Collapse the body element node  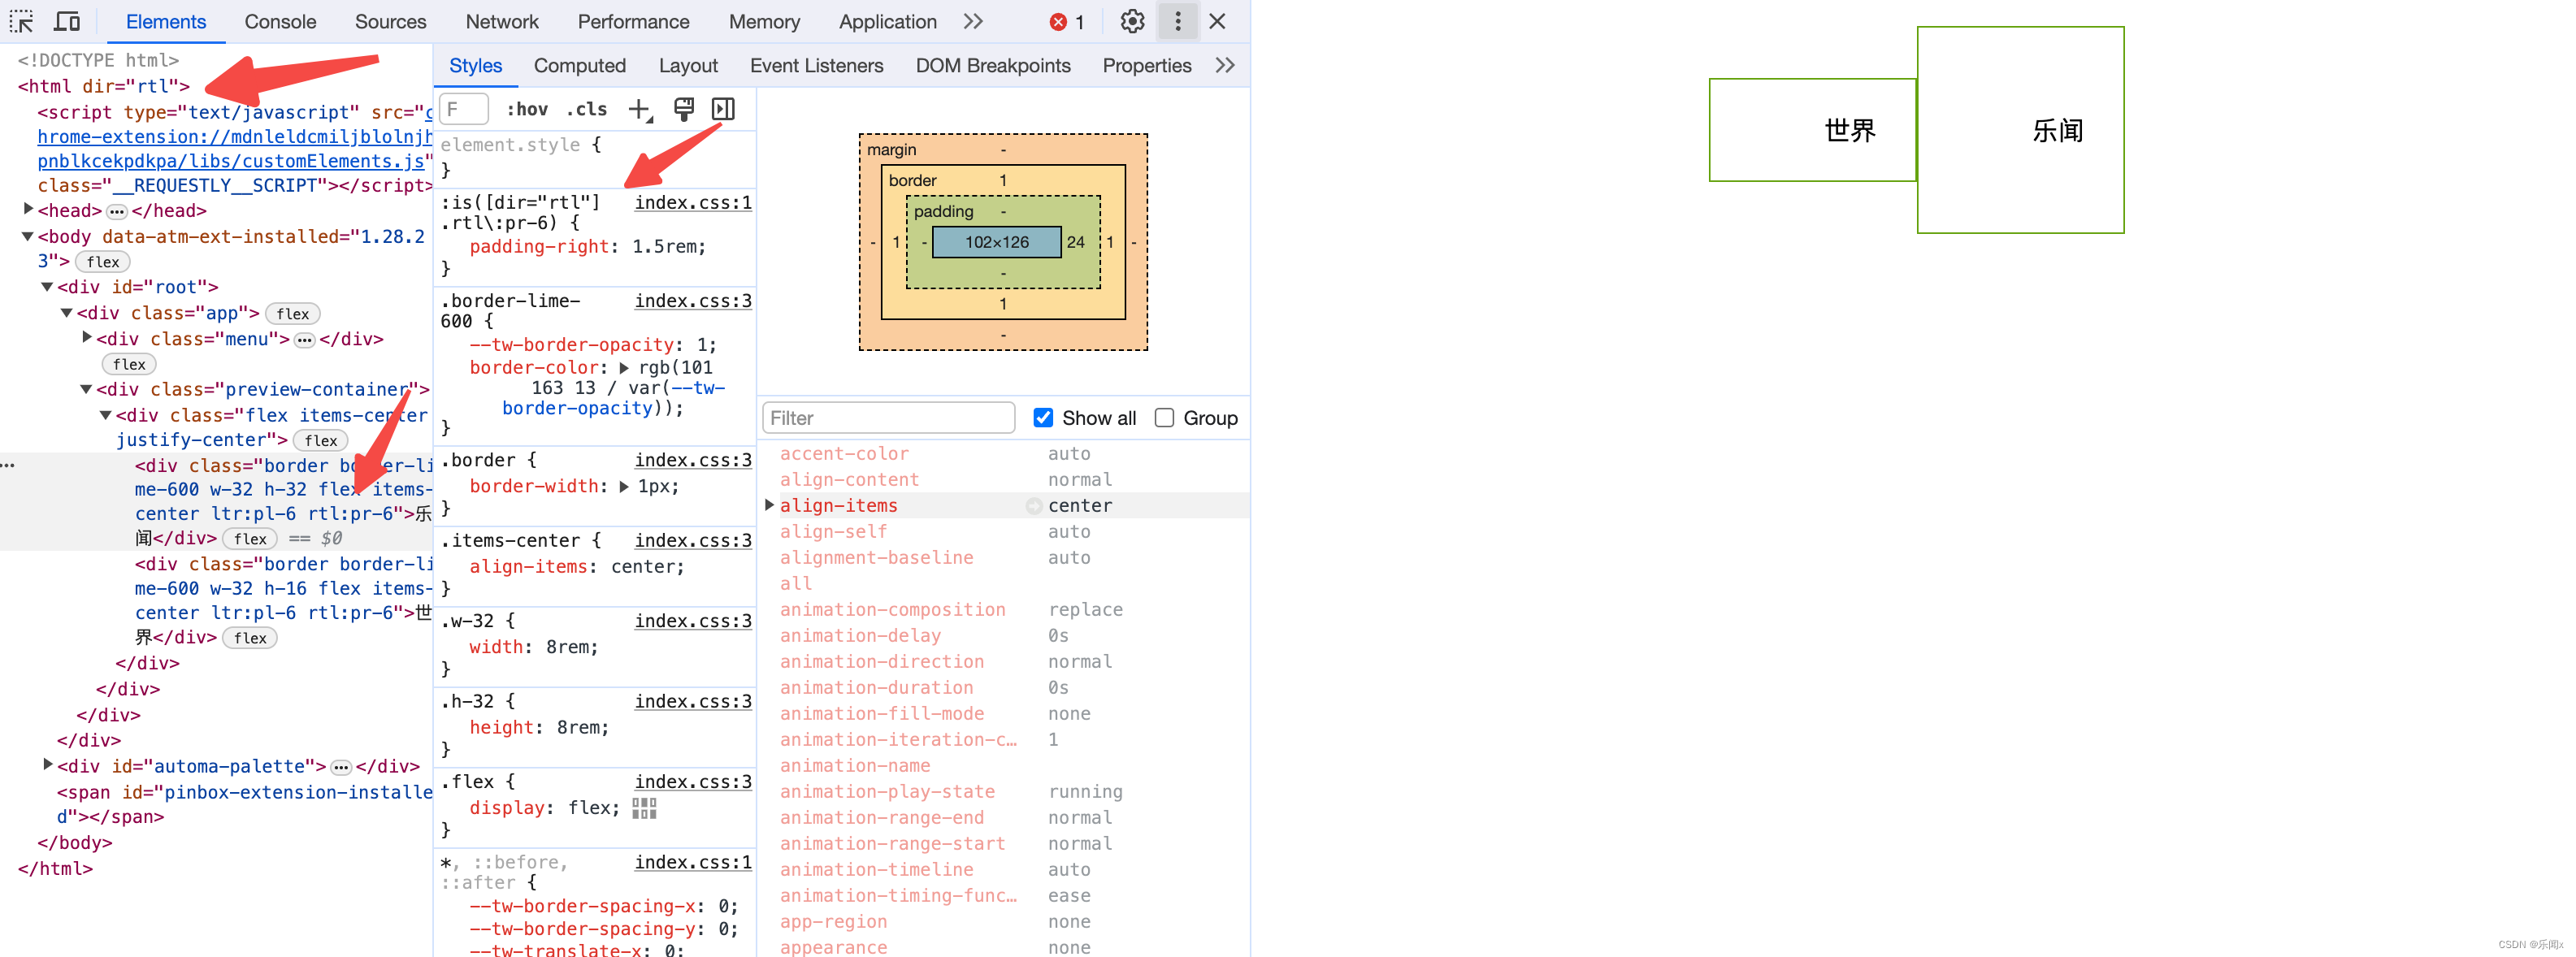(28, 236)
